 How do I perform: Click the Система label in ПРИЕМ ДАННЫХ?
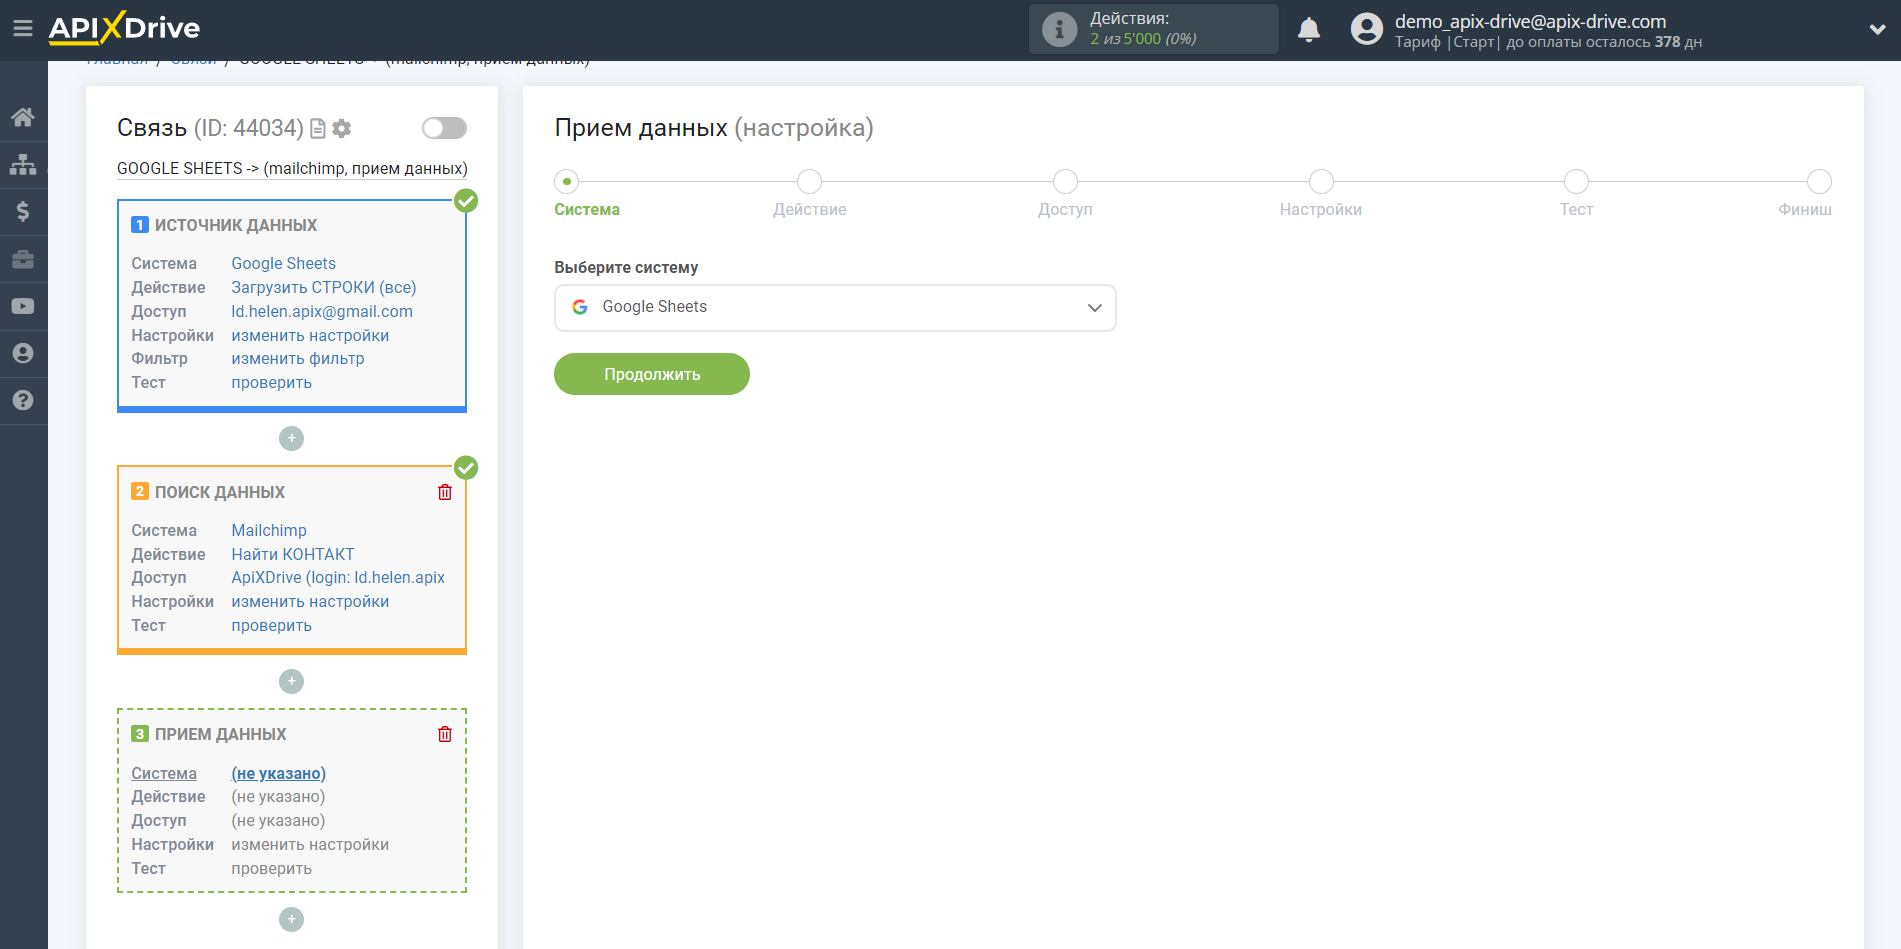pos(164,773)
